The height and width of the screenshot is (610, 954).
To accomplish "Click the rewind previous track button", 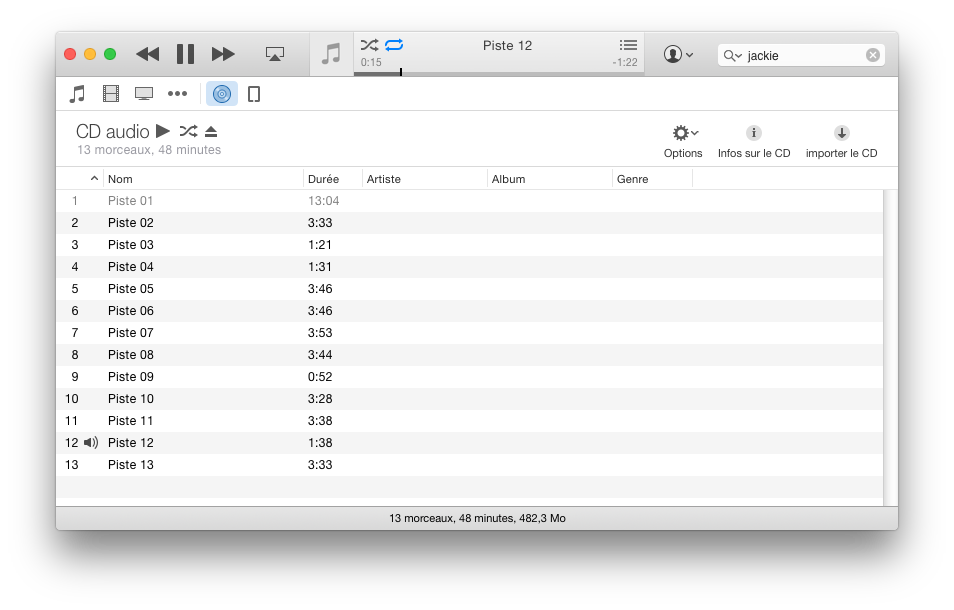I will pyautogui.click(x=147, y=54).
